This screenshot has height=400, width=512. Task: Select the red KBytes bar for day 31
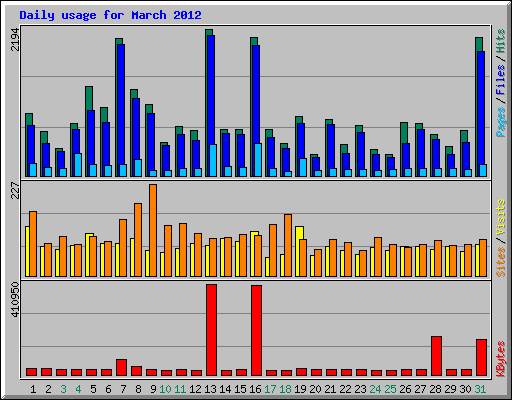click(481, 358)
